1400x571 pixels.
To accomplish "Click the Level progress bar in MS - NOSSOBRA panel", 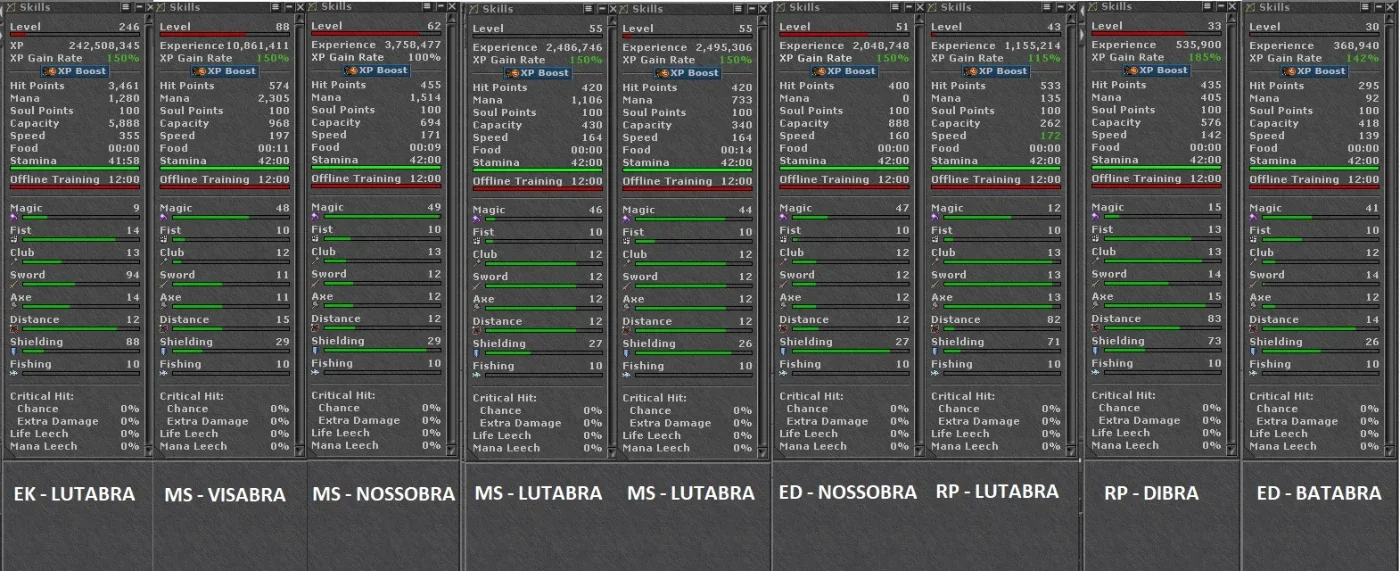I will click(376, 34).
